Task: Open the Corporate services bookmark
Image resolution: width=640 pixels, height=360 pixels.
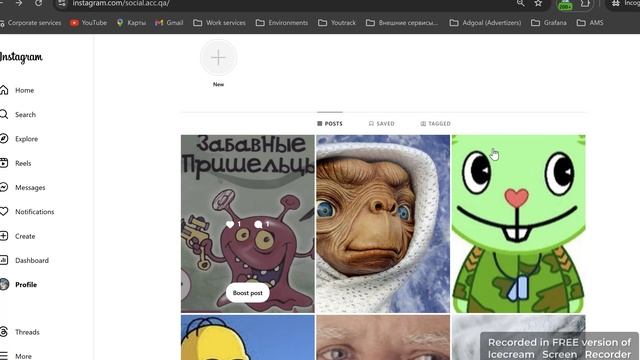Action: 30,23
